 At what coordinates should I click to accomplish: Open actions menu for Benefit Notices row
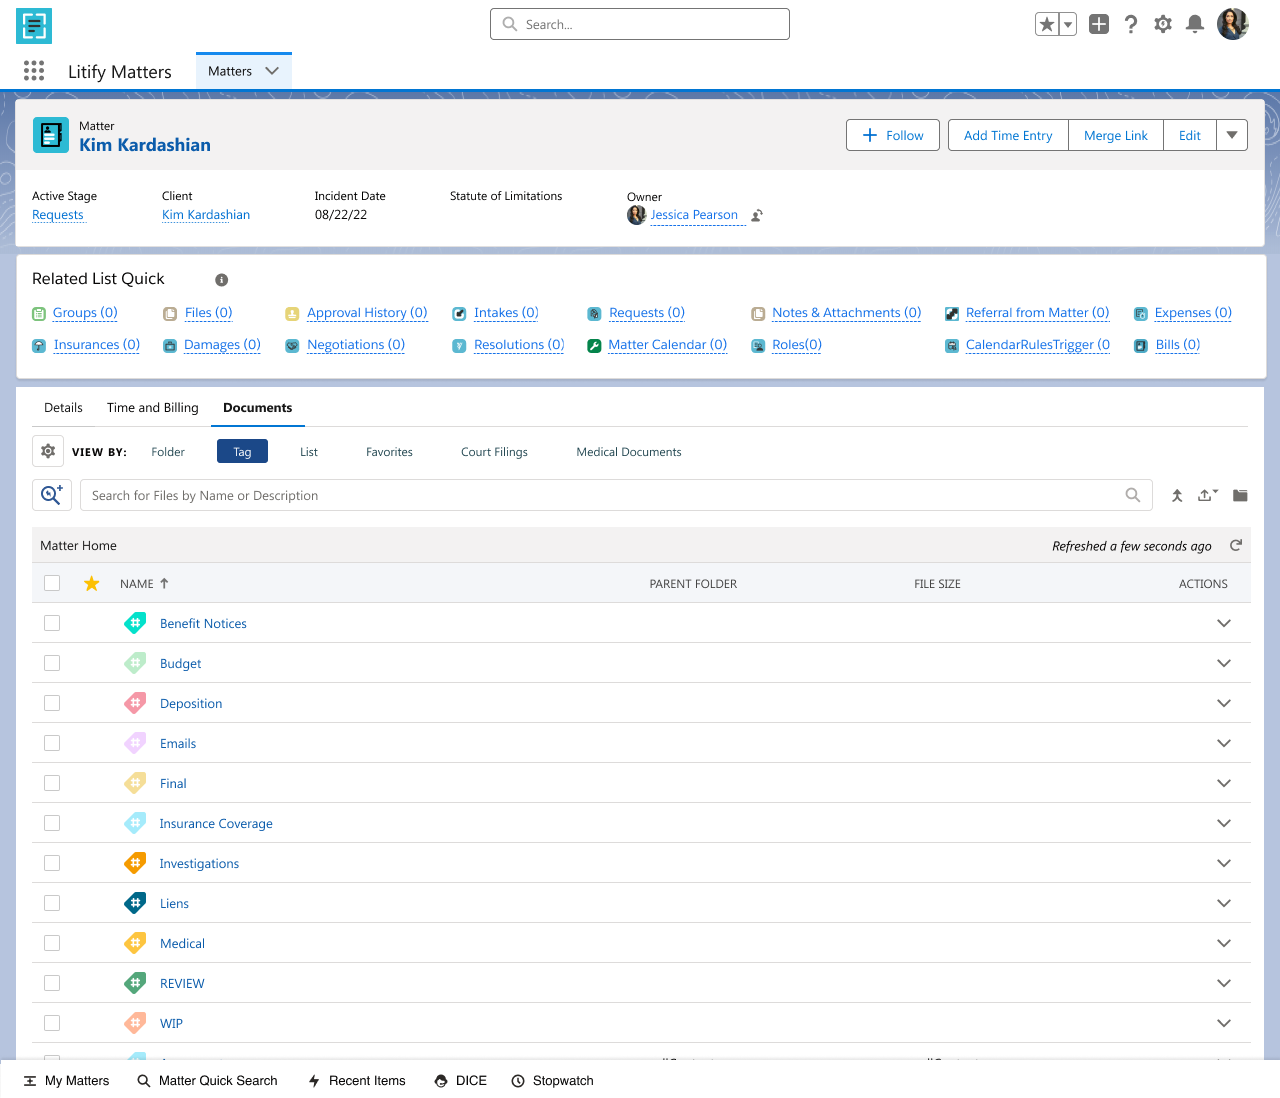(1224, 623)
